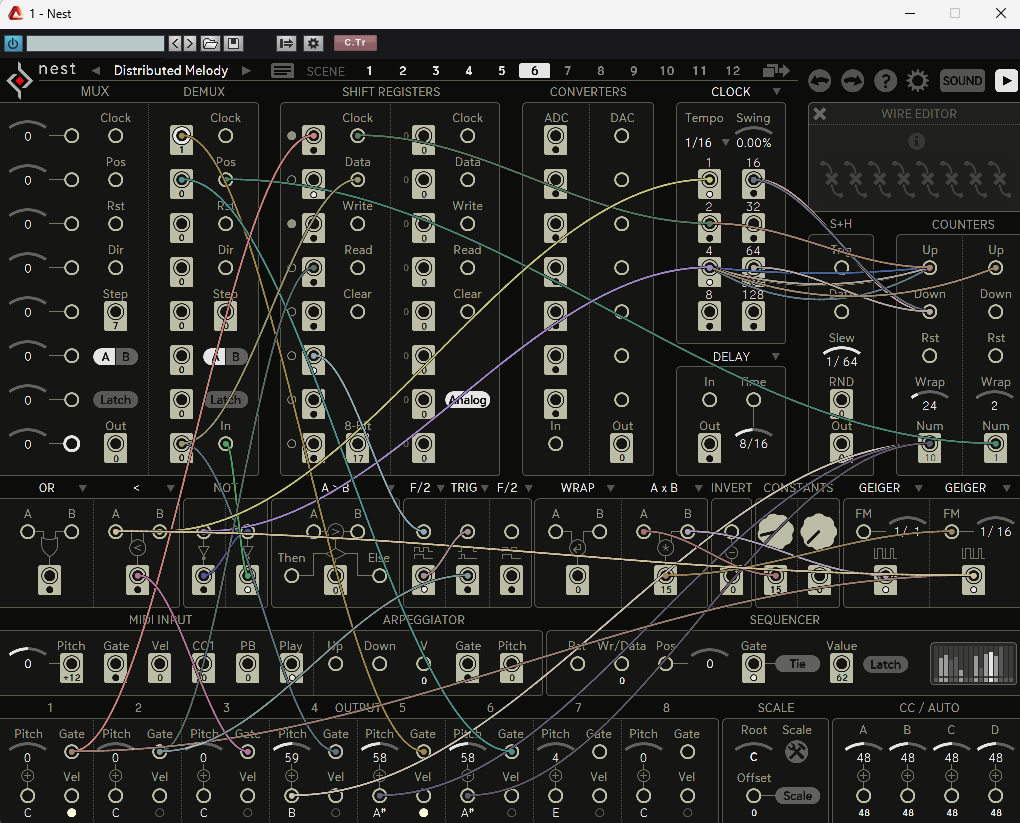
Task: Toggle the MUX Latch button
Action: 115,400
